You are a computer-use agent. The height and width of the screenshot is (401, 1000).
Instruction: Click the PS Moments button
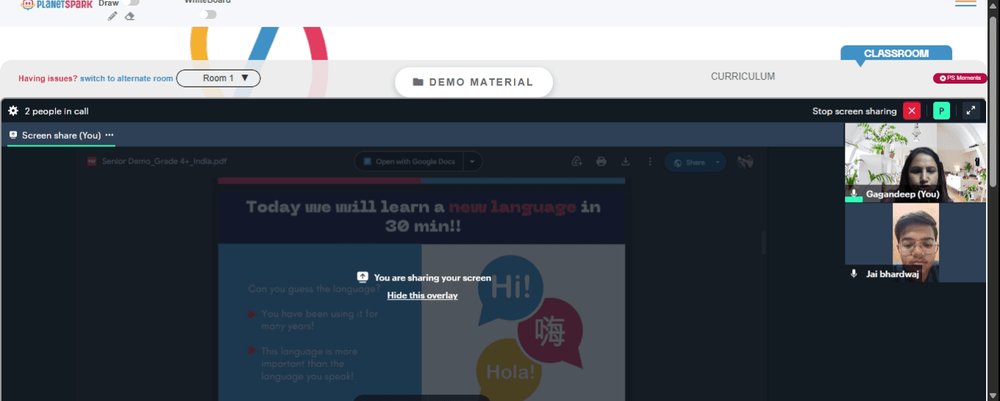pos(960,78)
